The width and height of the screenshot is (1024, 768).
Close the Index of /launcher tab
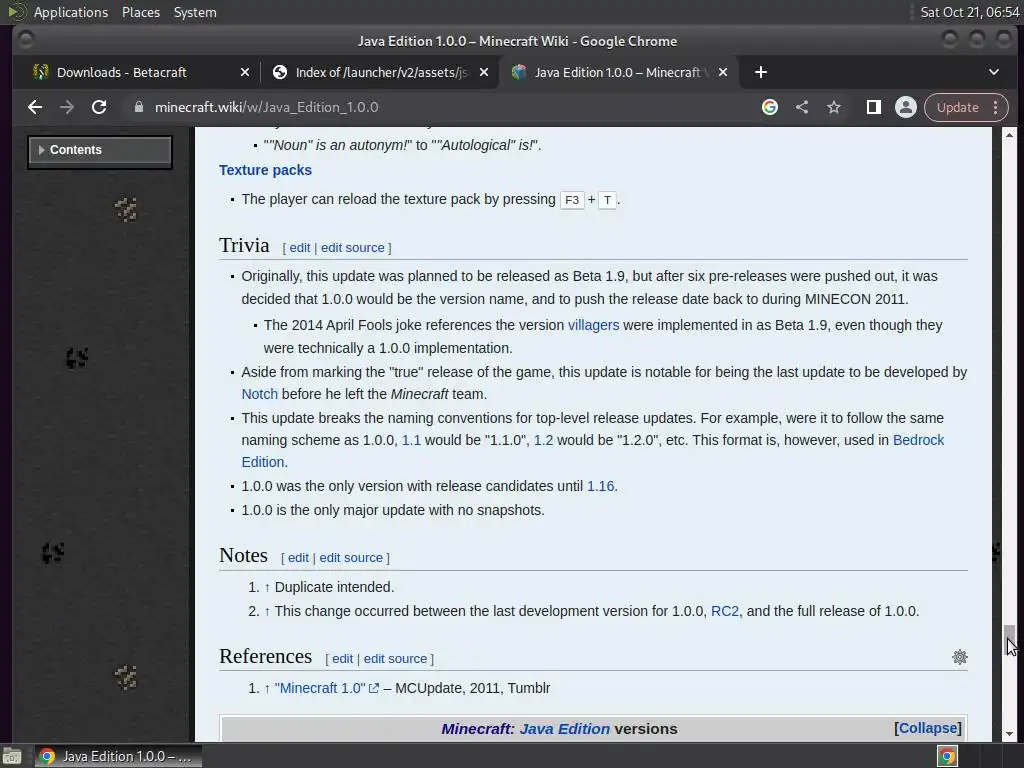[x=484, y=72]
